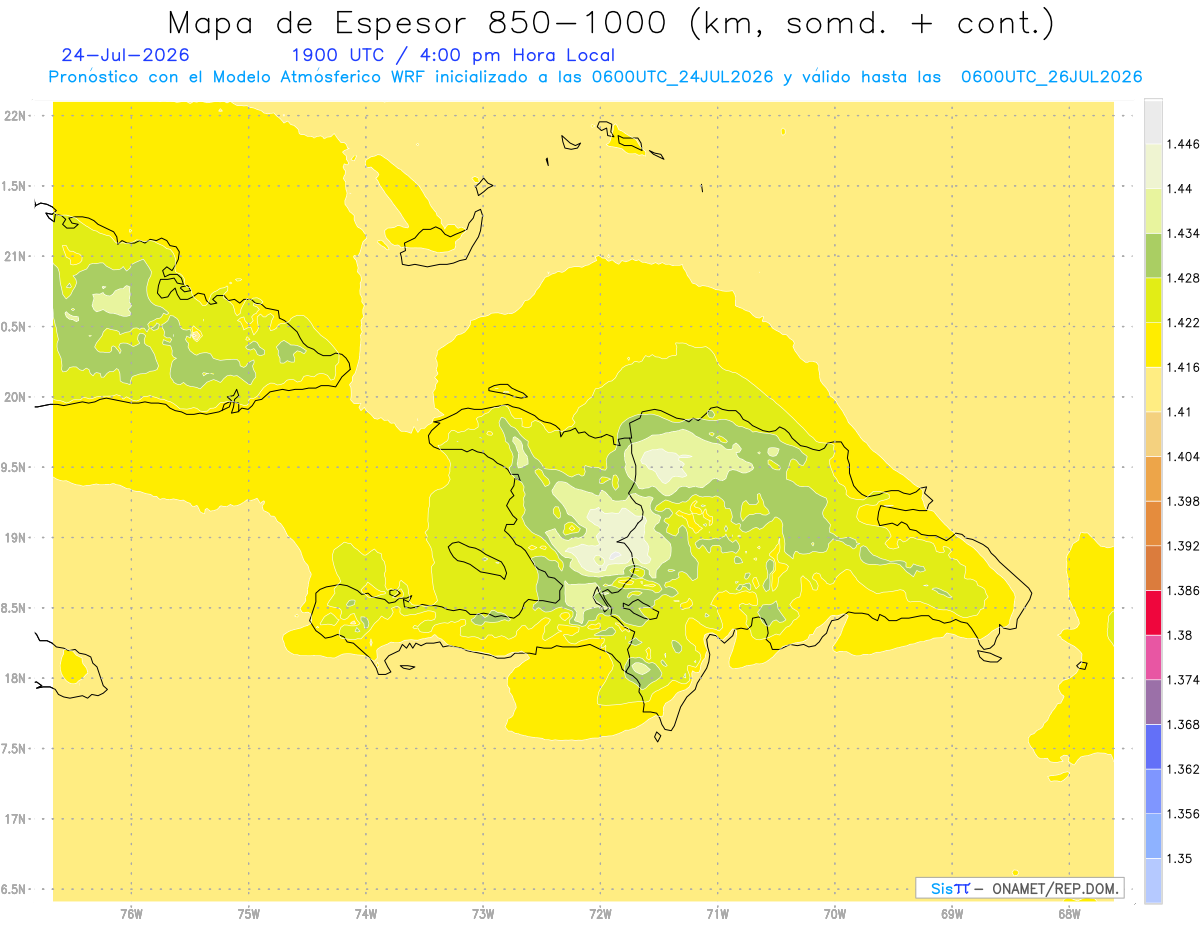Click the legend value '1.374'

coord(1184,680)
